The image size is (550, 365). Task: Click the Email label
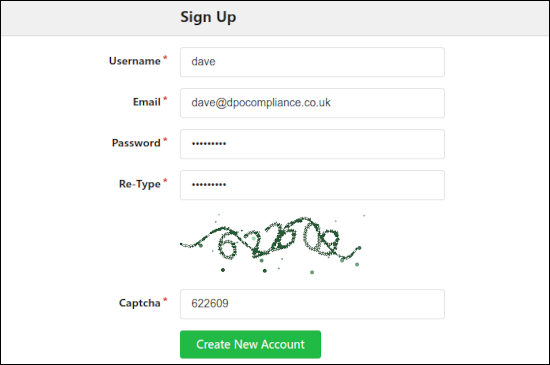[x=147, y=102]
